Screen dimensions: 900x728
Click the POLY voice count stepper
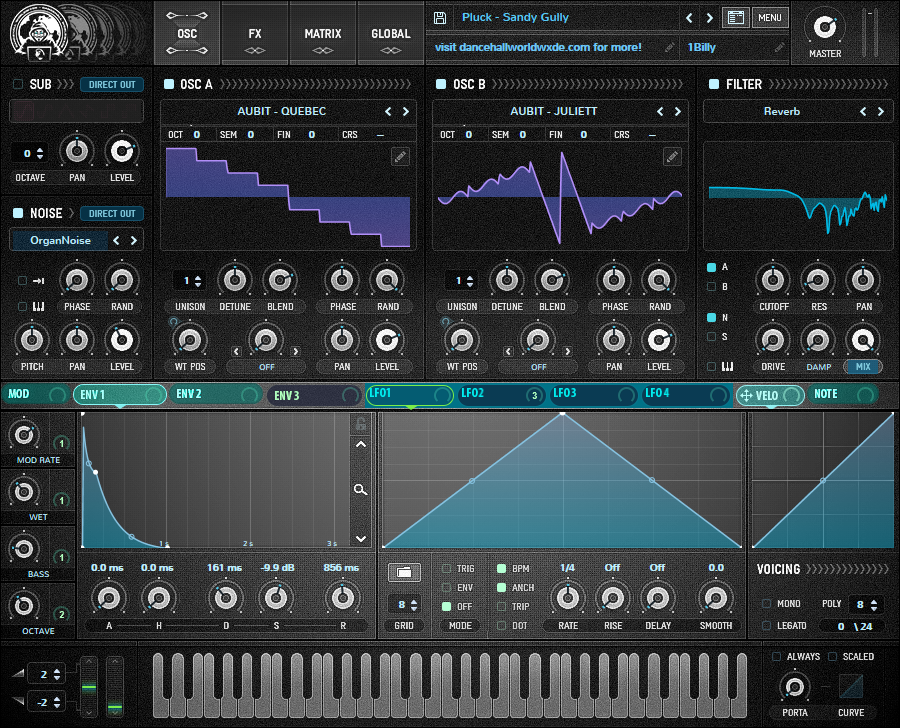pyautogui.click(x=866, y=605)
